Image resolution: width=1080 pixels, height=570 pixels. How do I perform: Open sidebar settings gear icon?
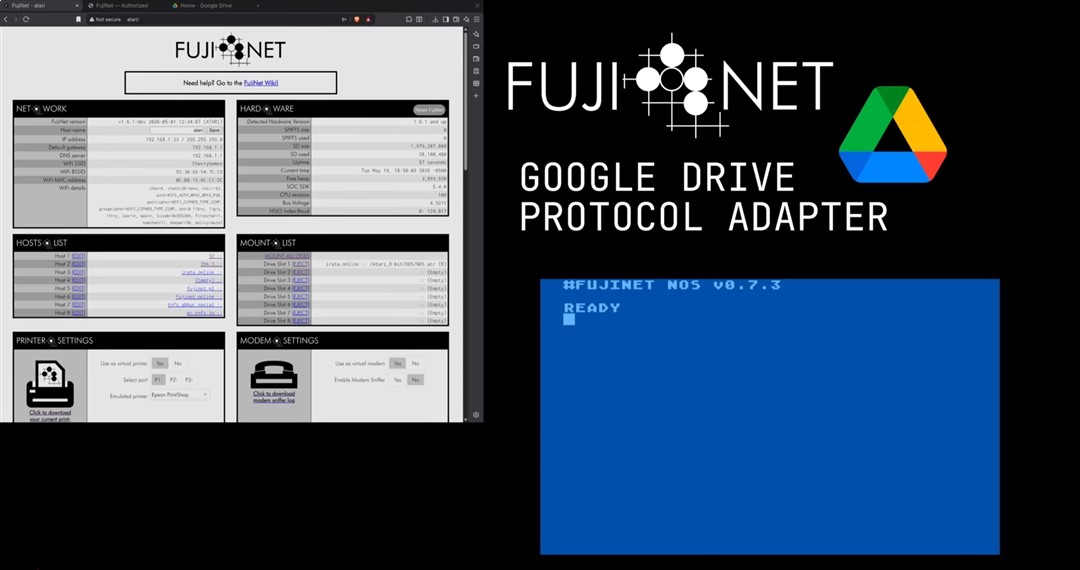pyautogui.click(x=476, y=415)
